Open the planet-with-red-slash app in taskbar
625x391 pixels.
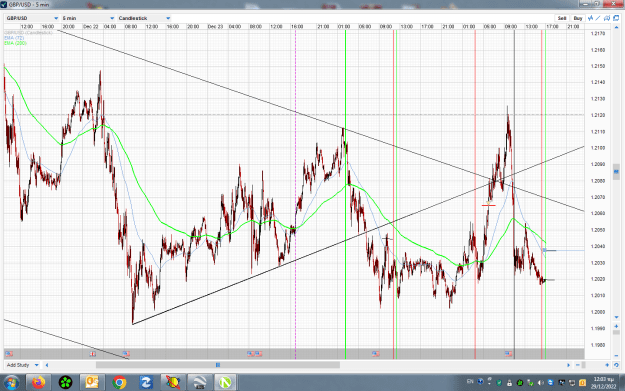click(173, 383)
